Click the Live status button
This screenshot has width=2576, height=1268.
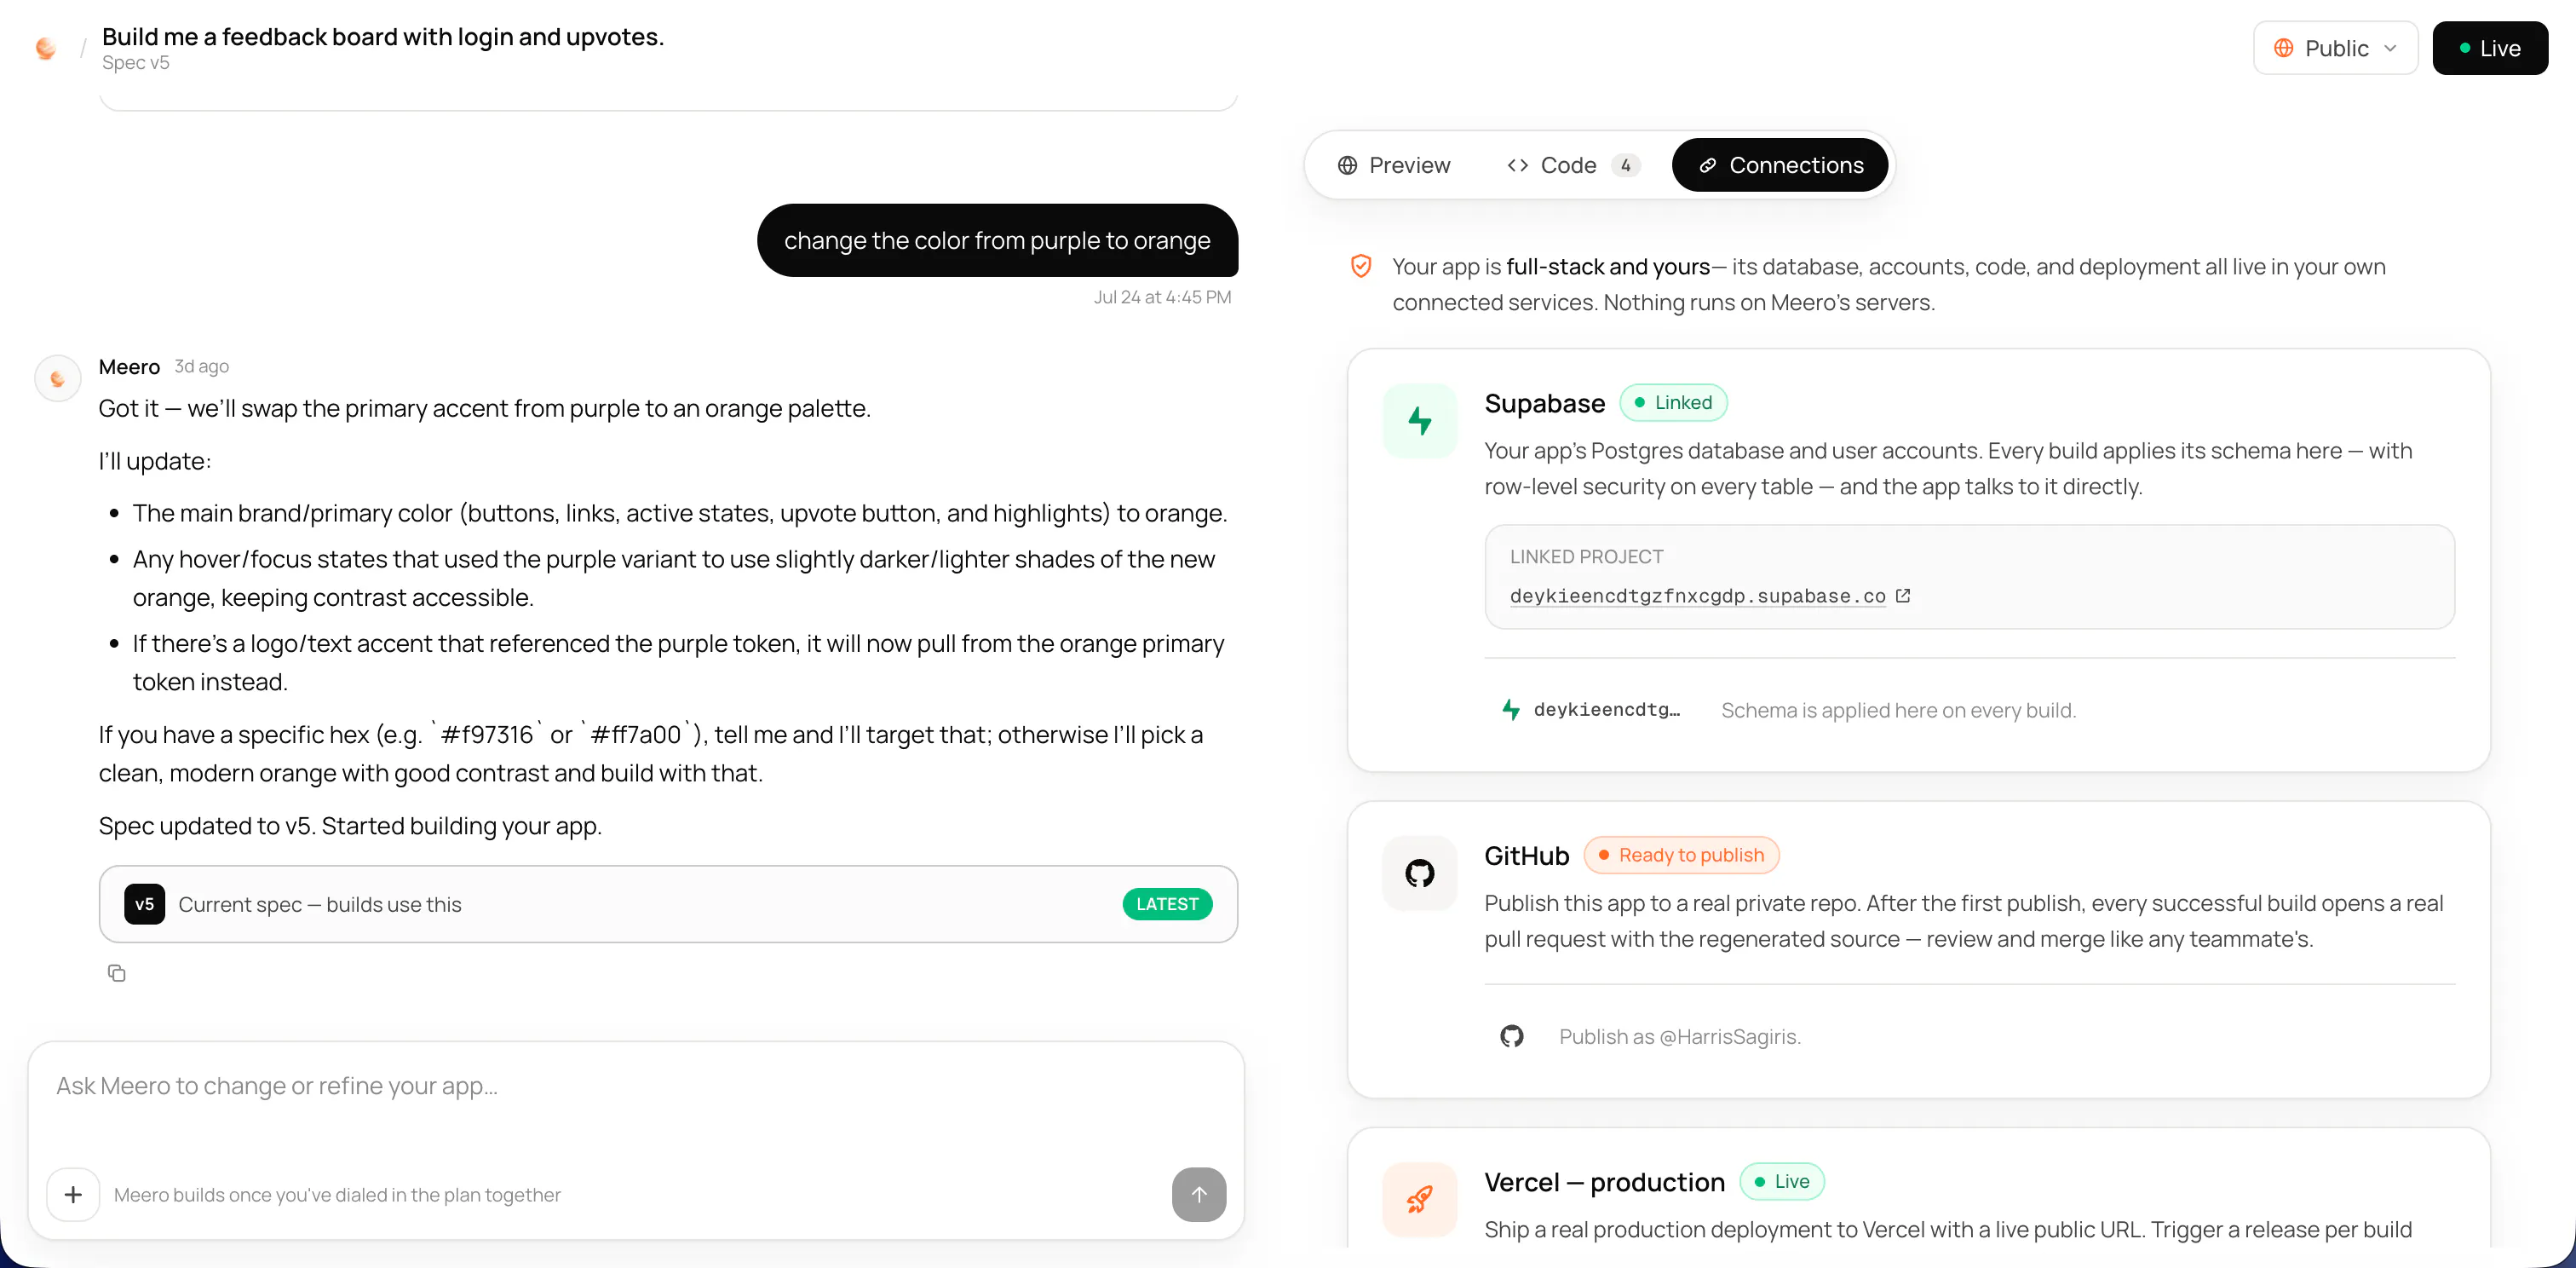[x=2490, y=48]
